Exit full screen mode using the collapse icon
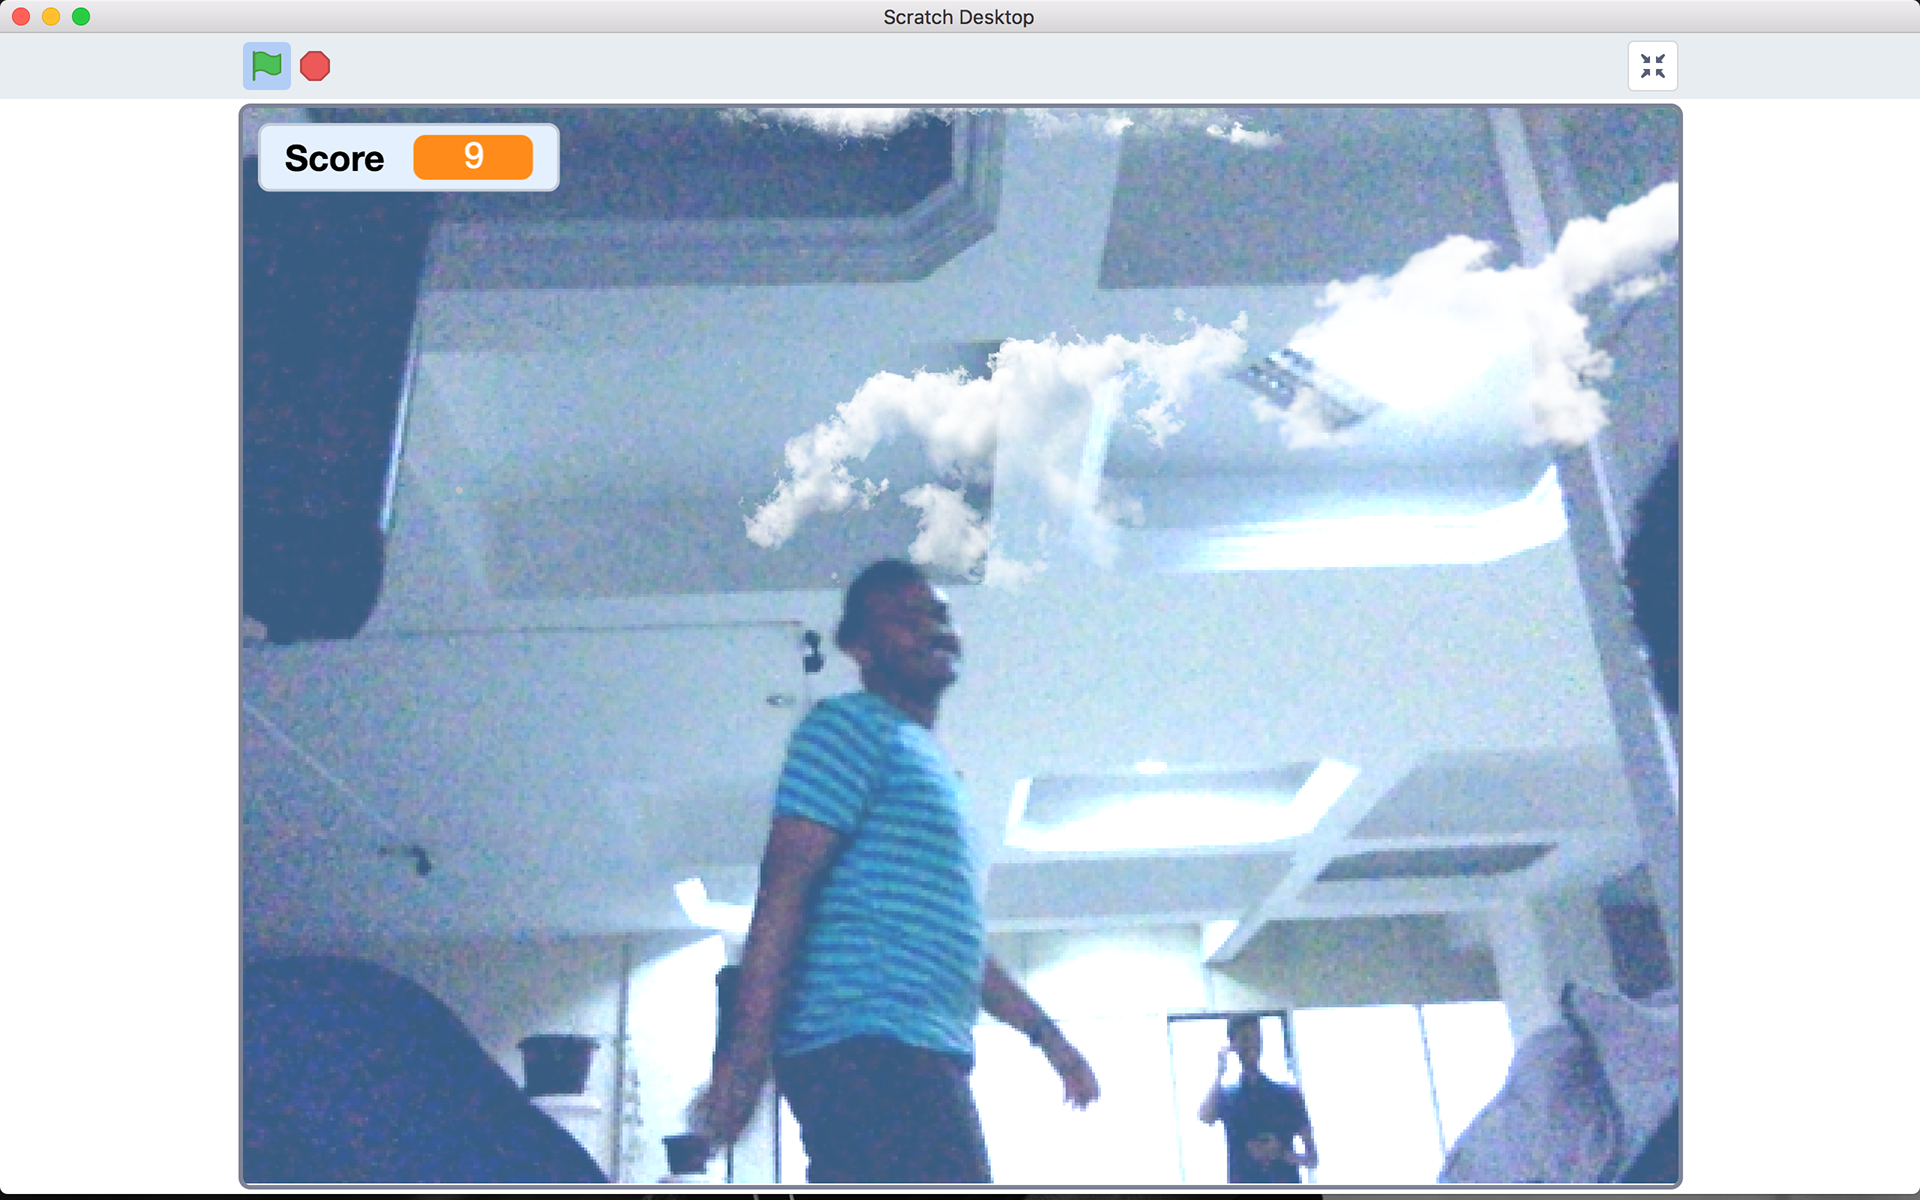 (x=1652, y=66)
